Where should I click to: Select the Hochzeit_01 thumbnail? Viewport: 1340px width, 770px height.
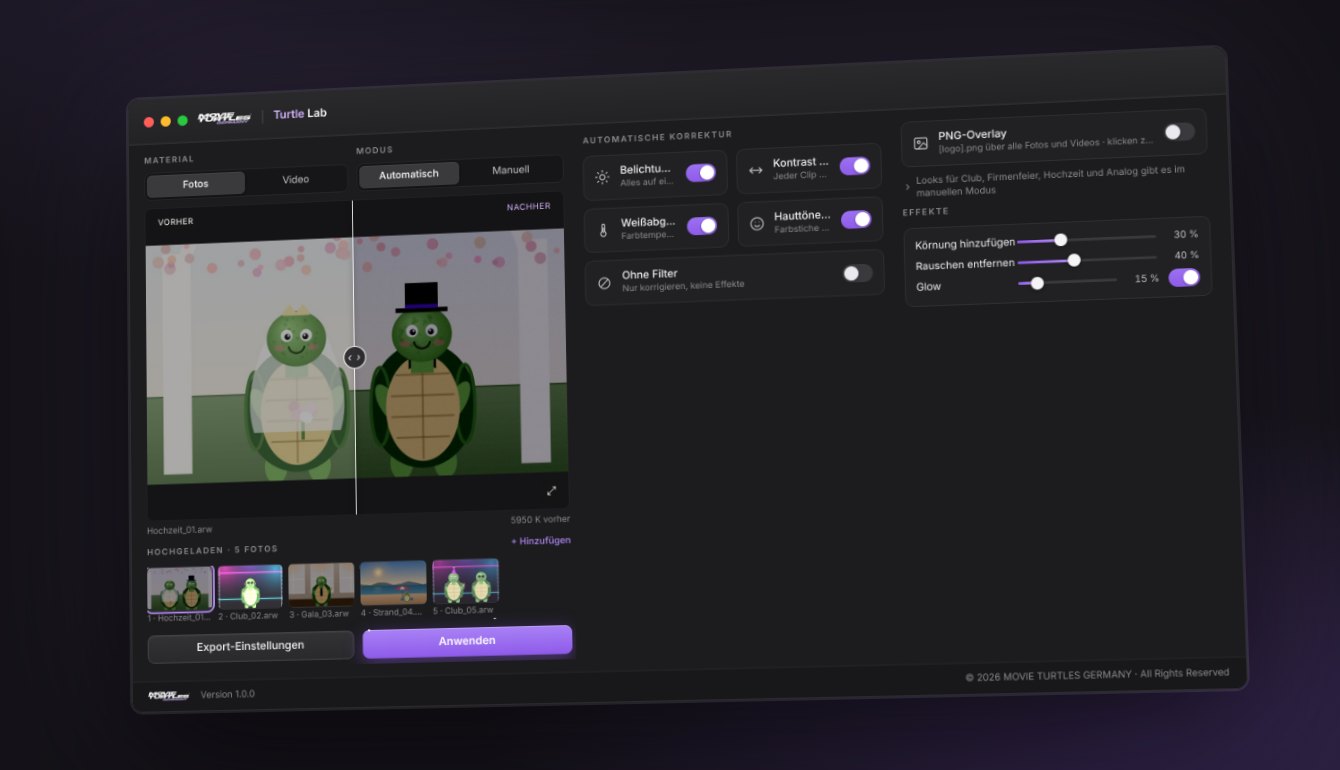point(181,589)
